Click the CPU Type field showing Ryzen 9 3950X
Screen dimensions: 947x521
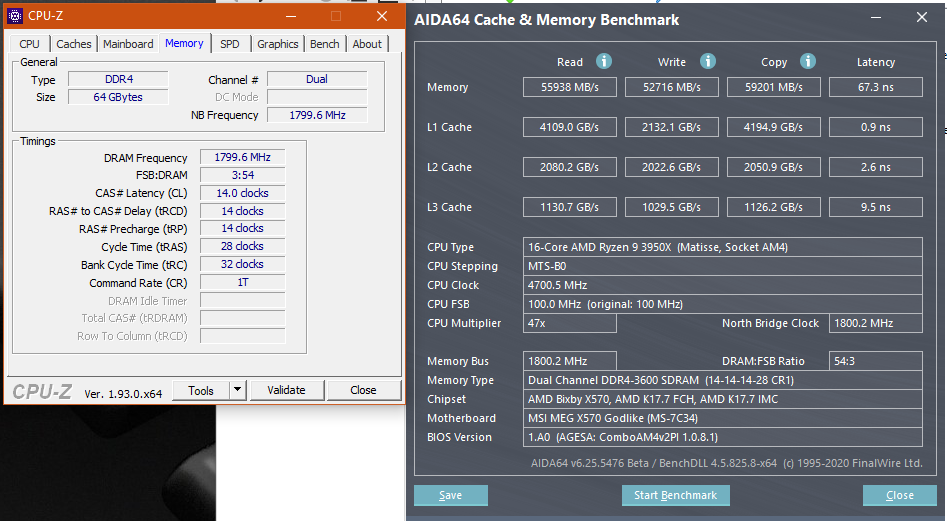(x=722, y=247)
